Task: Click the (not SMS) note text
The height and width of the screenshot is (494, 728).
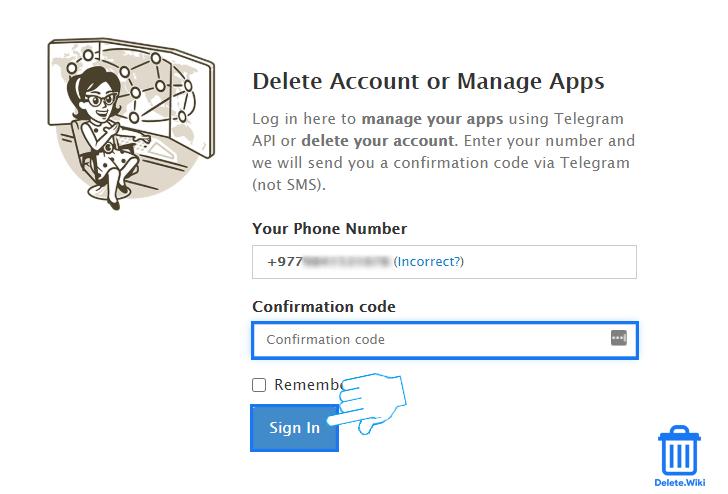Action: (289, 185)
